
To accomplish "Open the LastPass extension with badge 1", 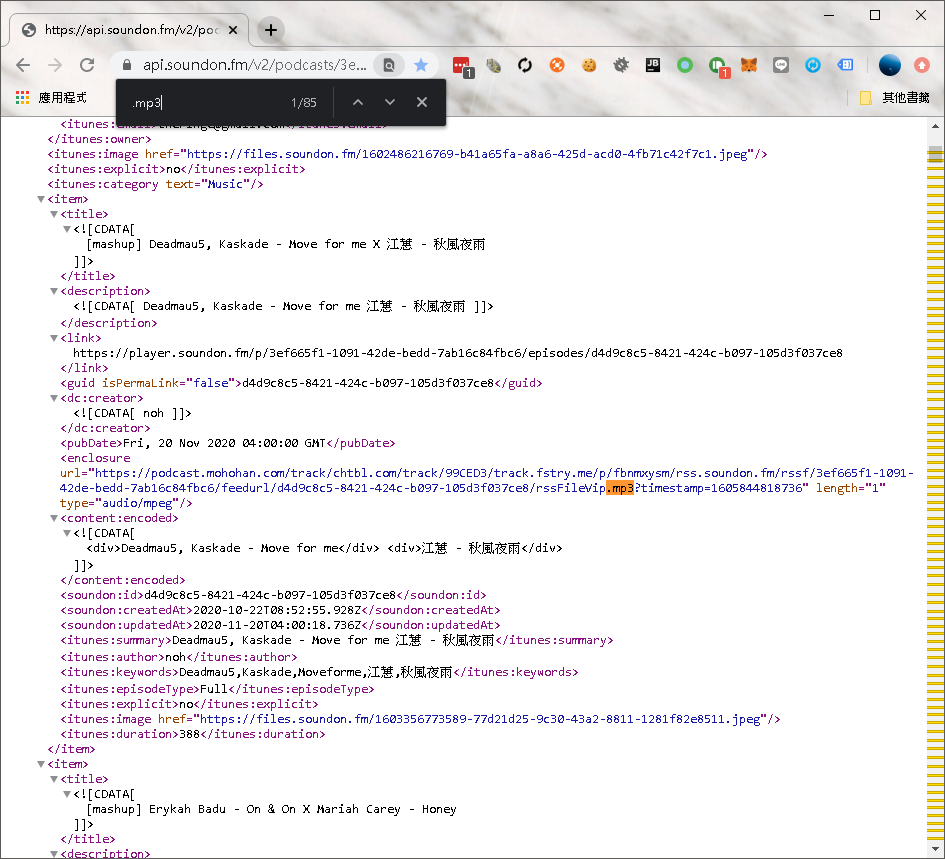I will 462,66.
